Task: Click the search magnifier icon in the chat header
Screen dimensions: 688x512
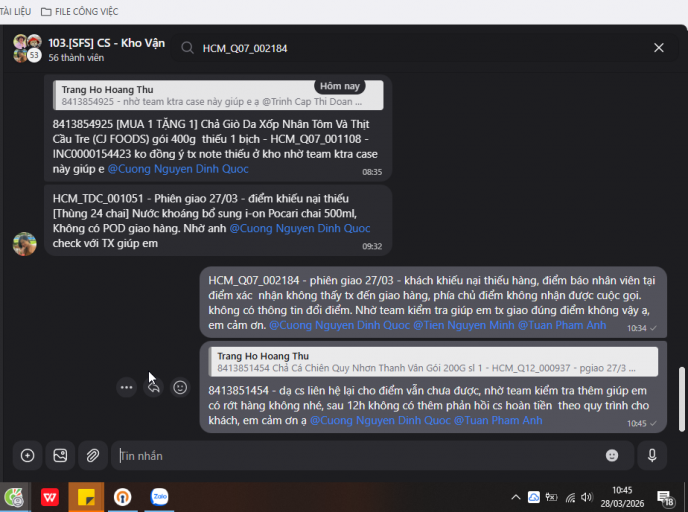Action: 187,48
